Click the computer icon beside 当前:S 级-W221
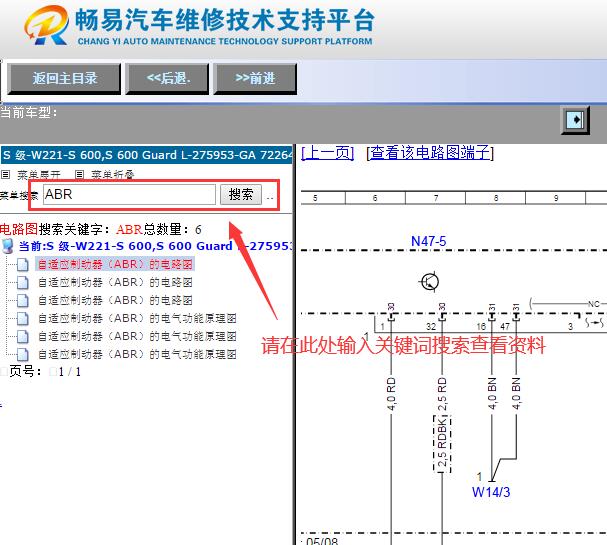 point(7,246)
